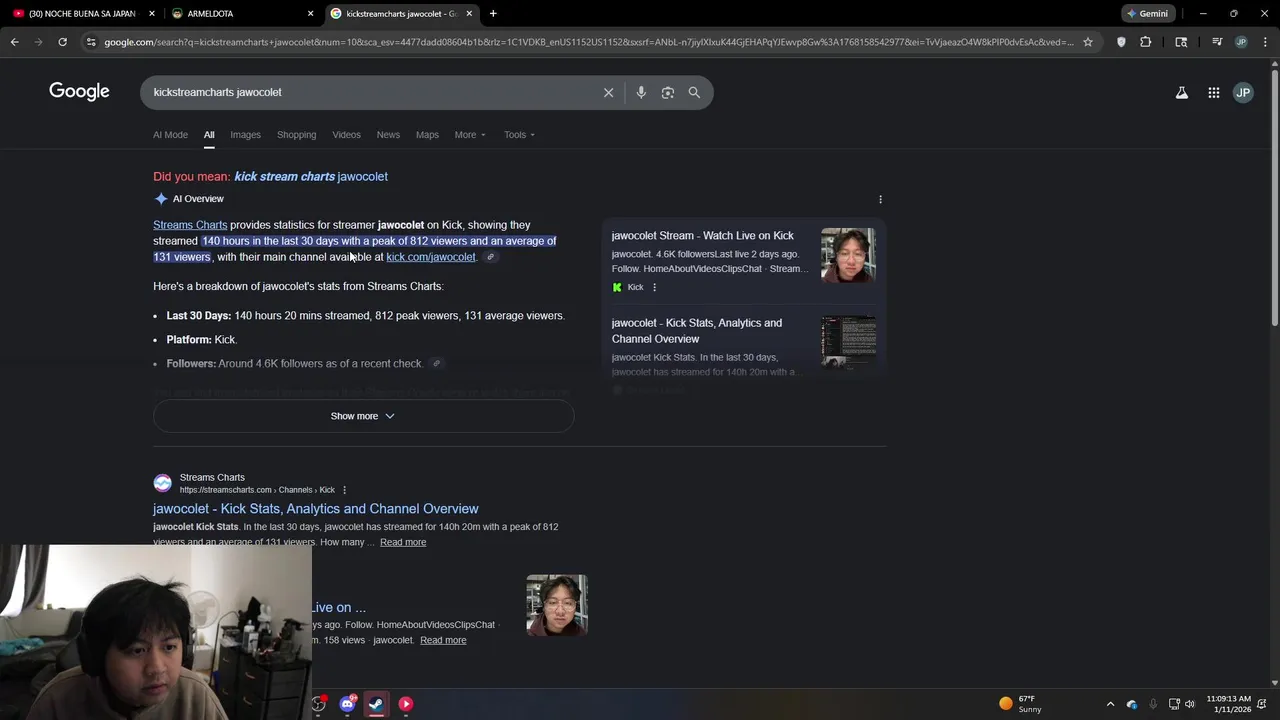The image size is (1280, 720).
Task: Search by image with the camera icon
Action: pos(668,92)
